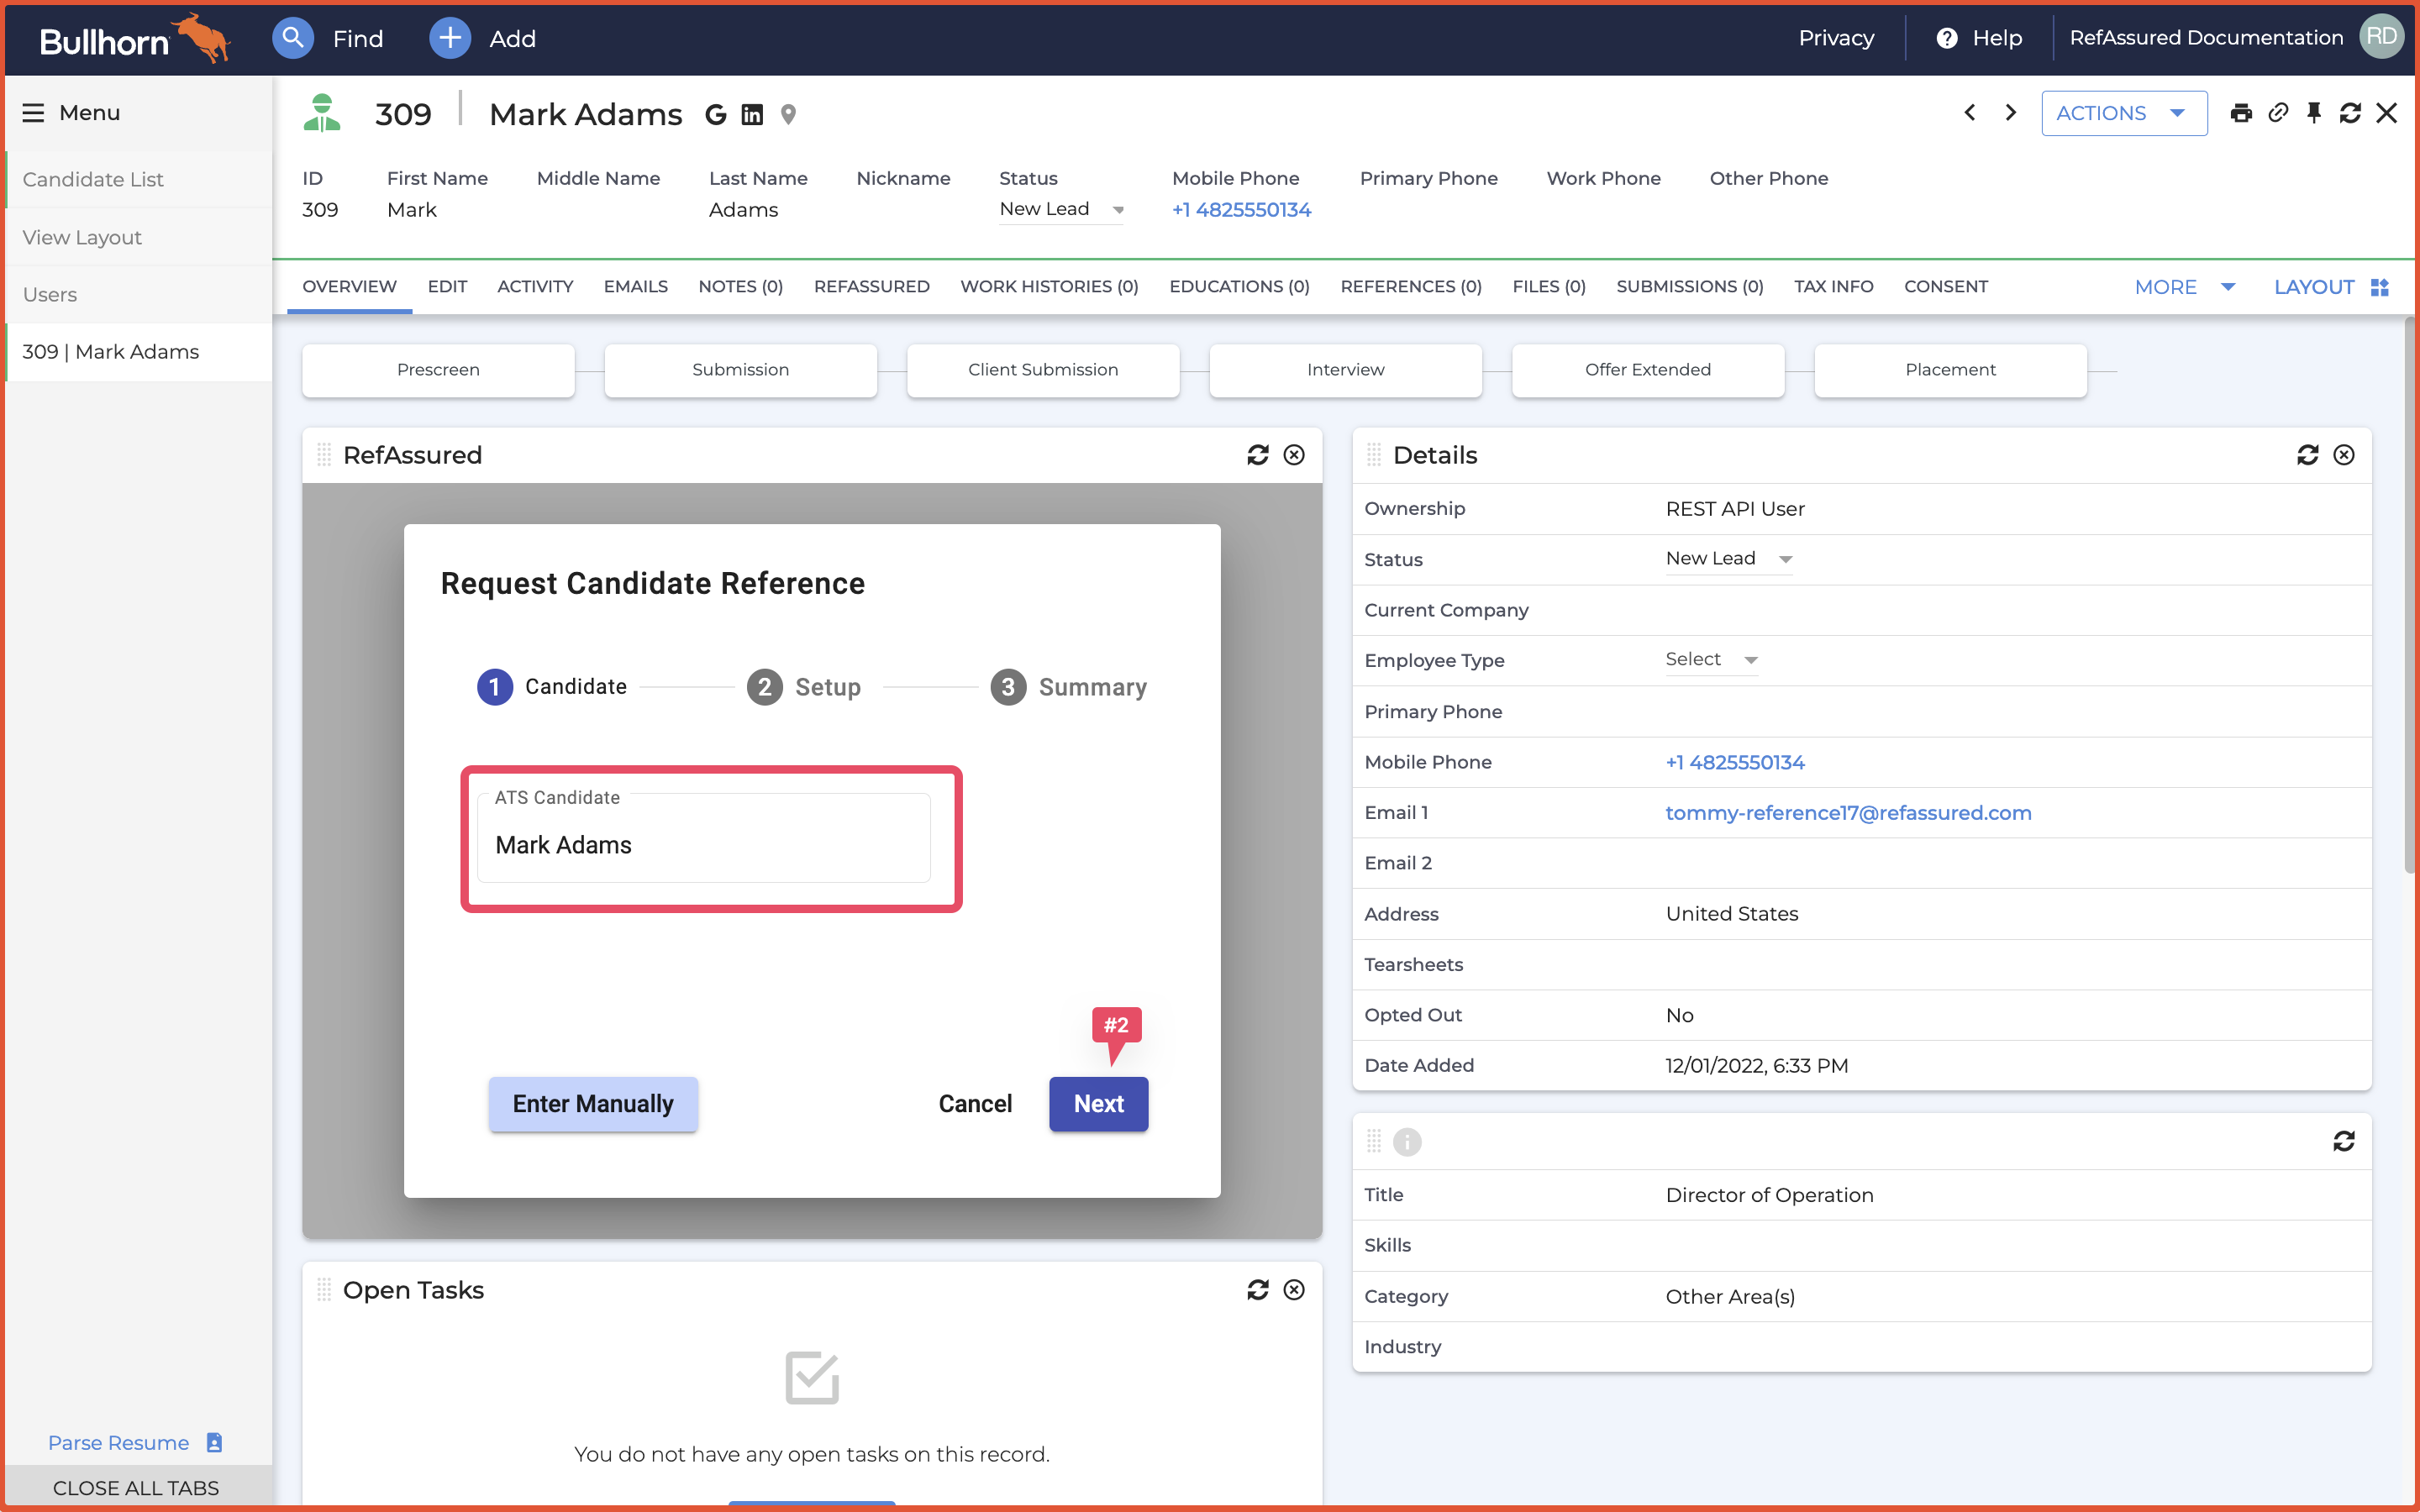Close the record with X icon
The image size is (2420, 1512).
point(2386,113)
